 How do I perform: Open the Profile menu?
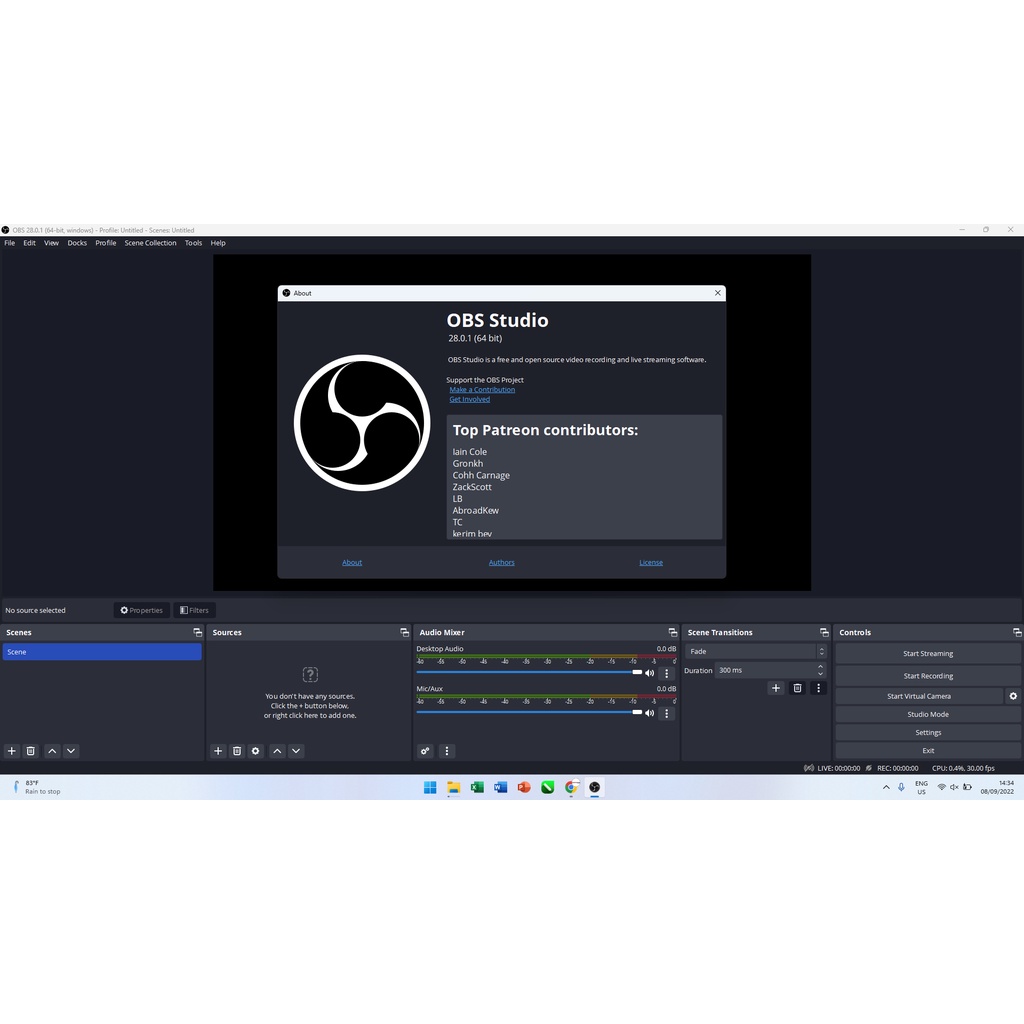coord(106,243)
